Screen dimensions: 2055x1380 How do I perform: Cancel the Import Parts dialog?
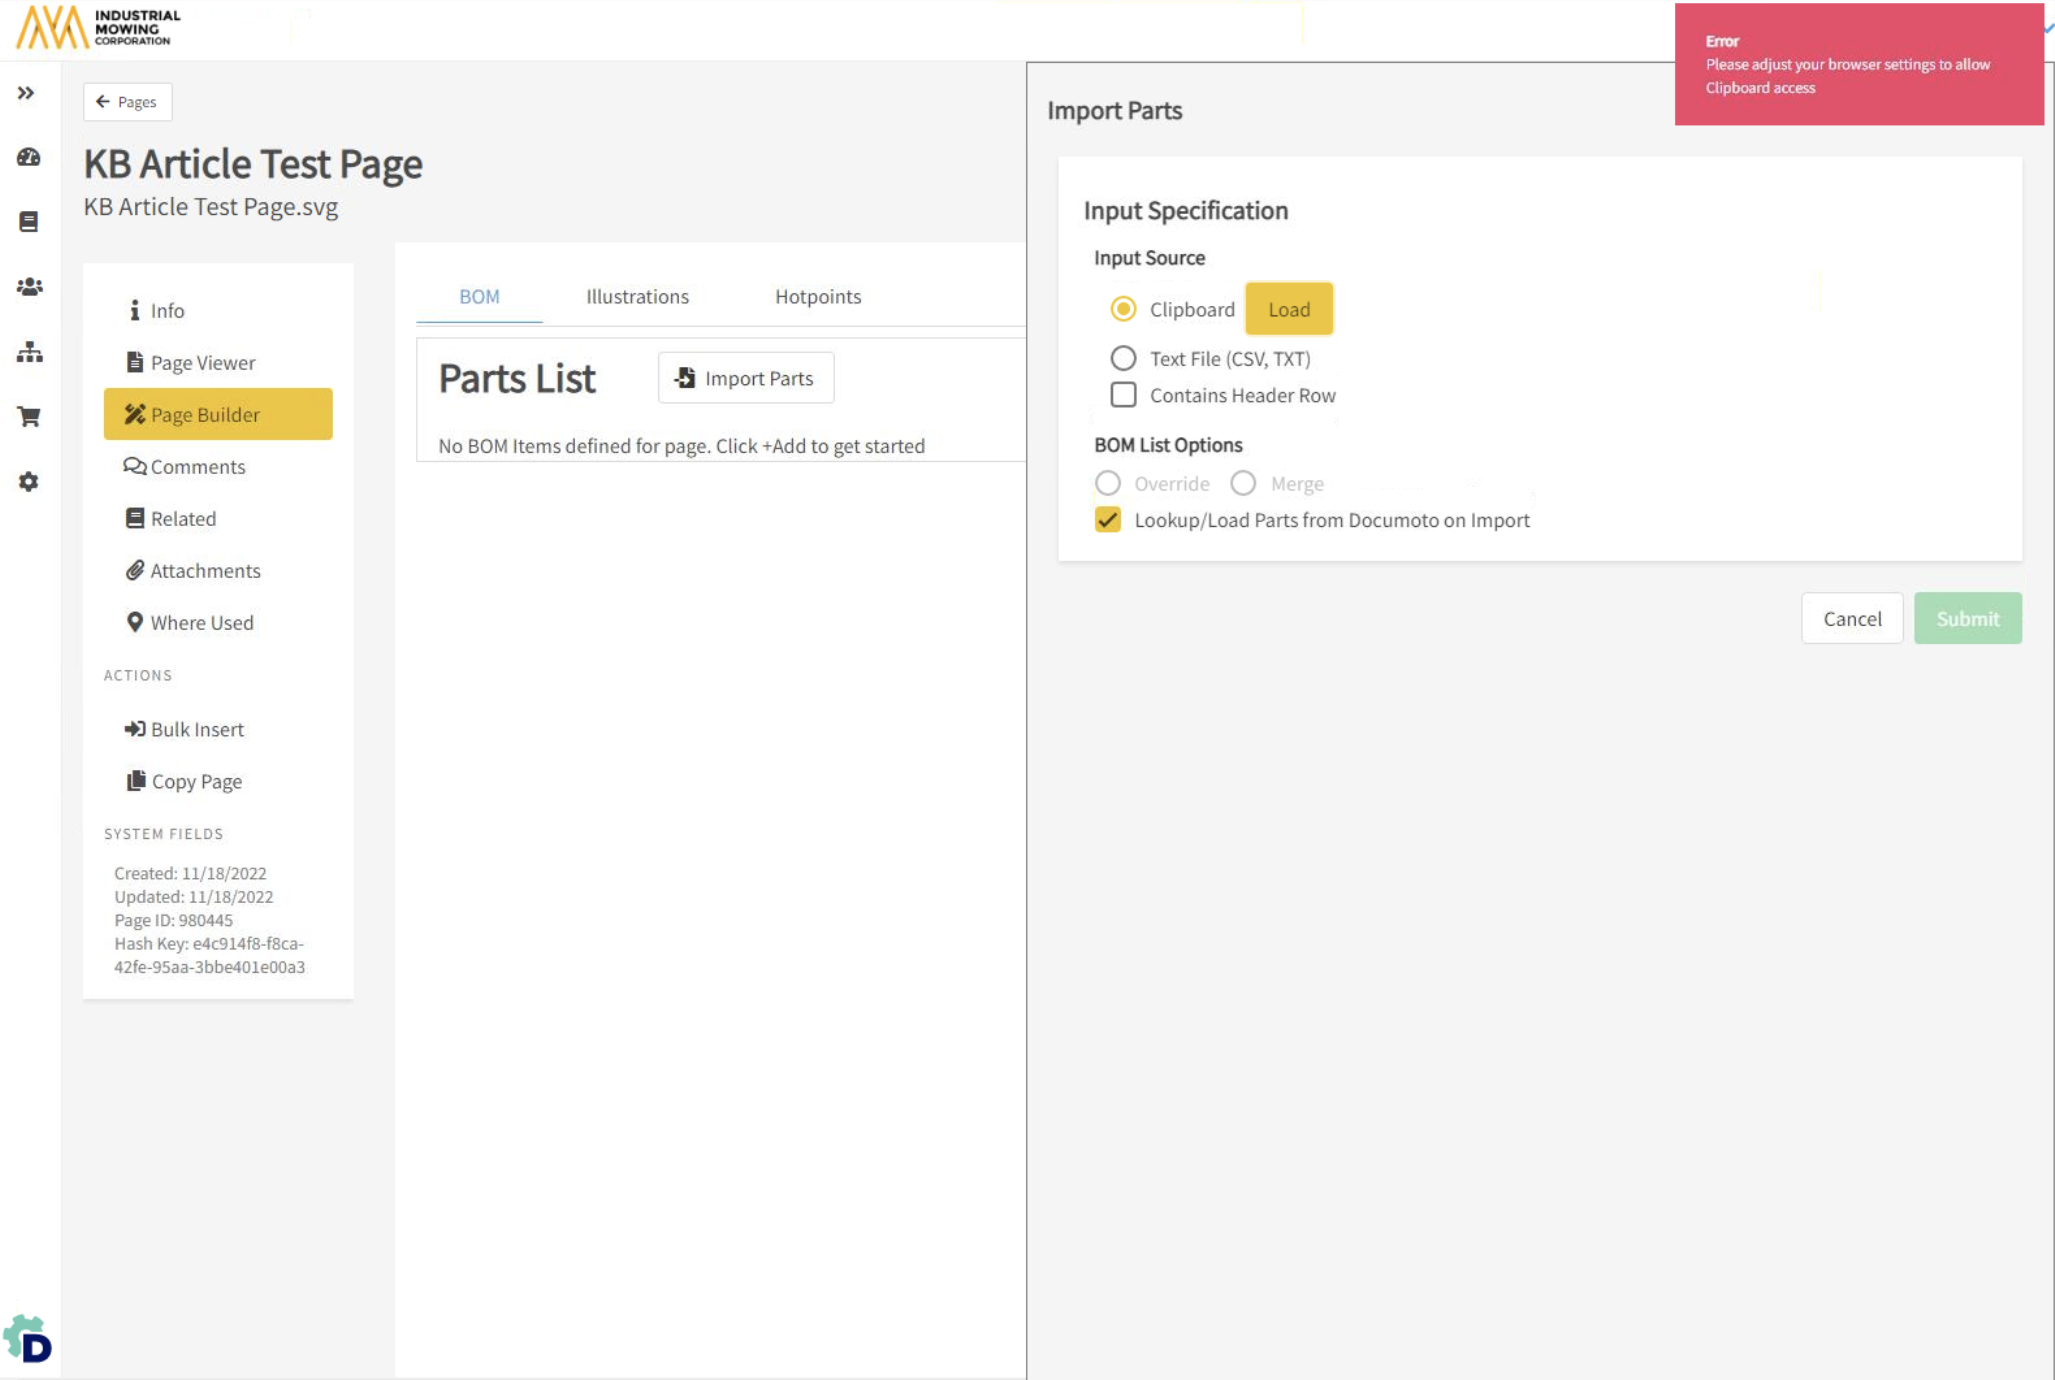coord(1851,619)
